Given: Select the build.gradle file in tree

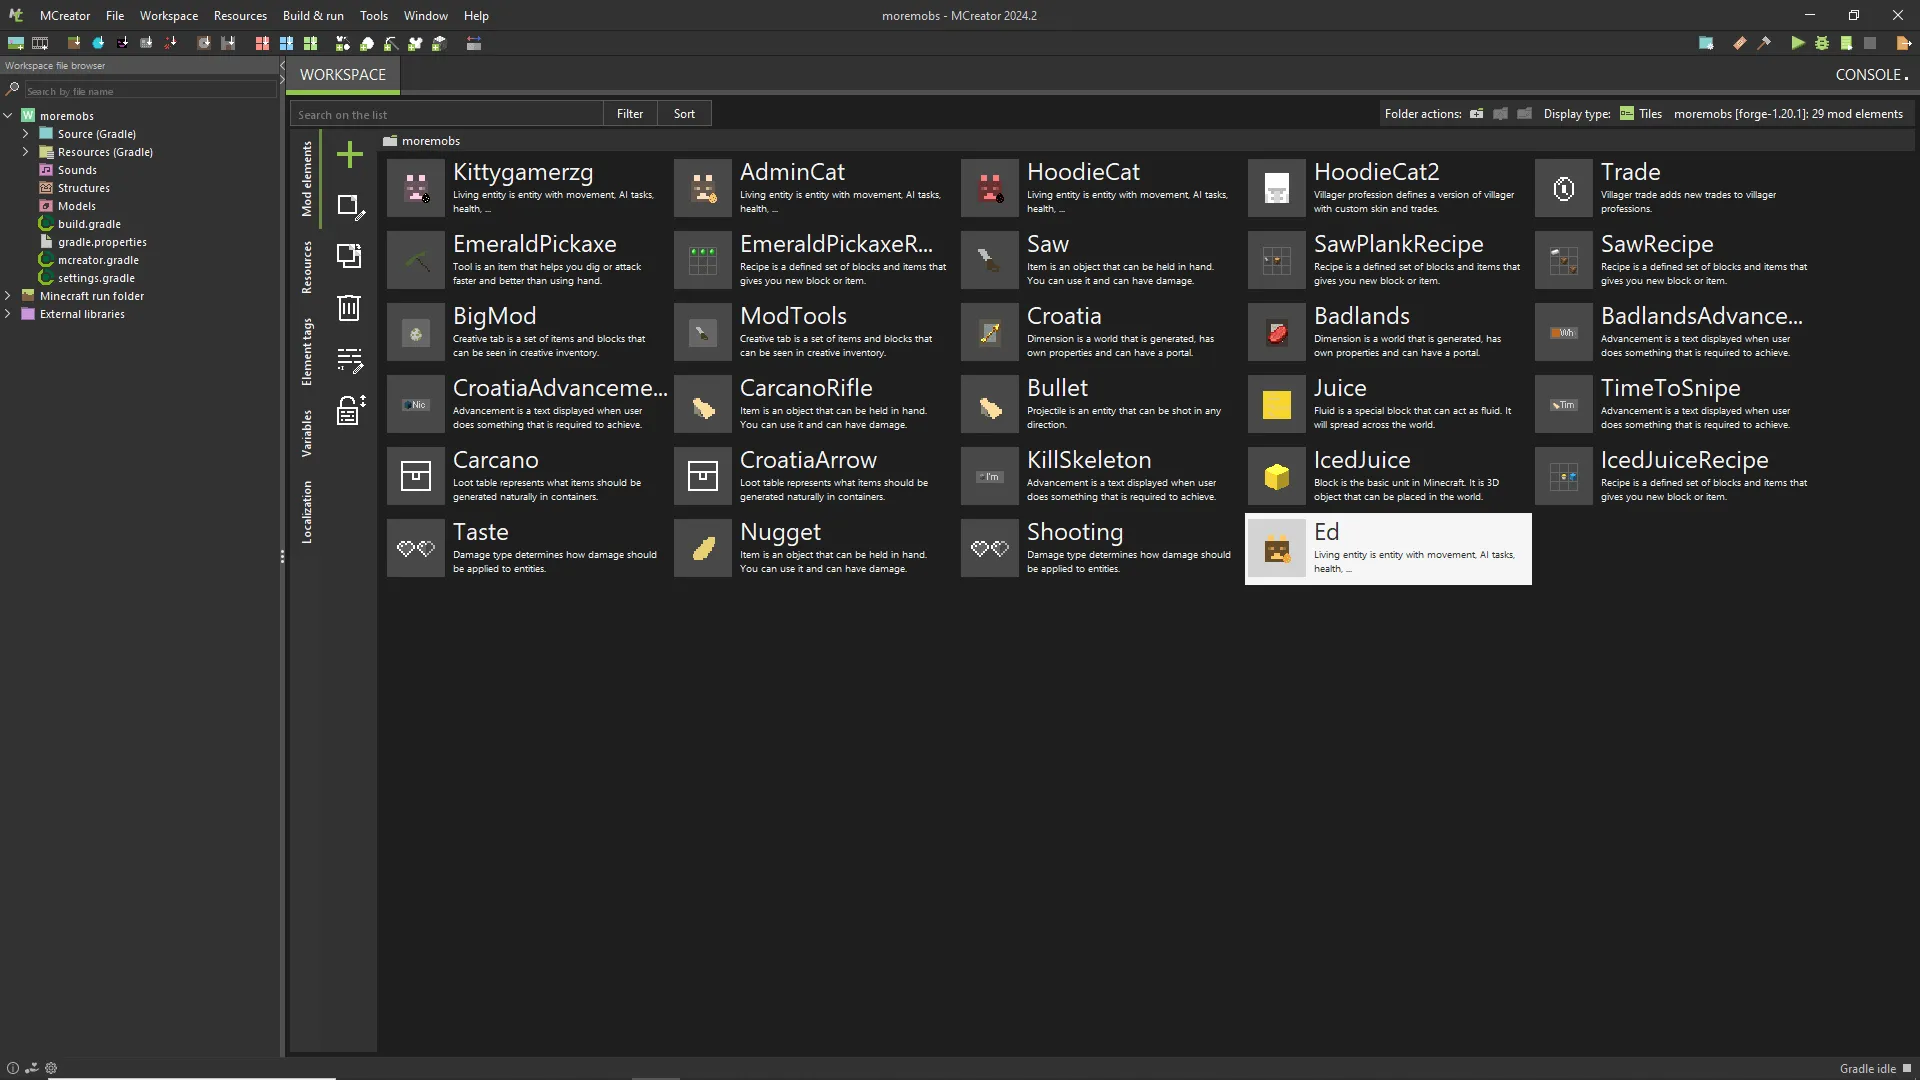Looking at the screenshot, I should [89, 224].
